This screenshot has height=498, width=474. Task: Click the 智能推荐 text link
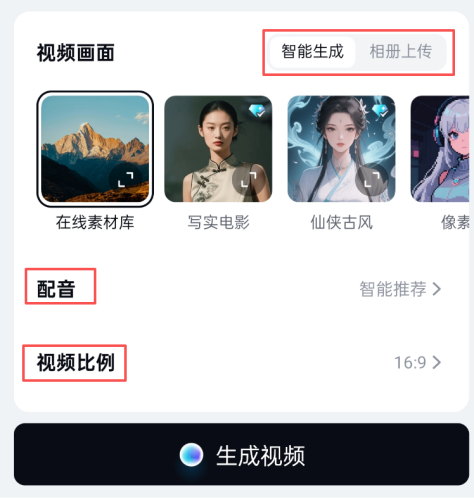[x=393, y=289]
